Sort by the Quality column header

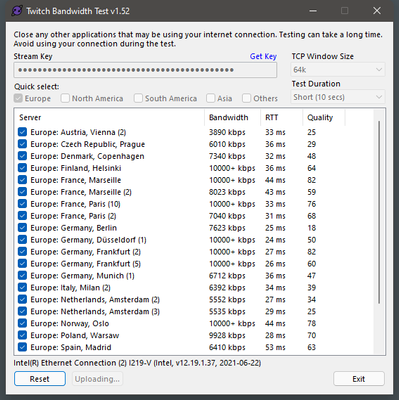click(x=324, y=117)
